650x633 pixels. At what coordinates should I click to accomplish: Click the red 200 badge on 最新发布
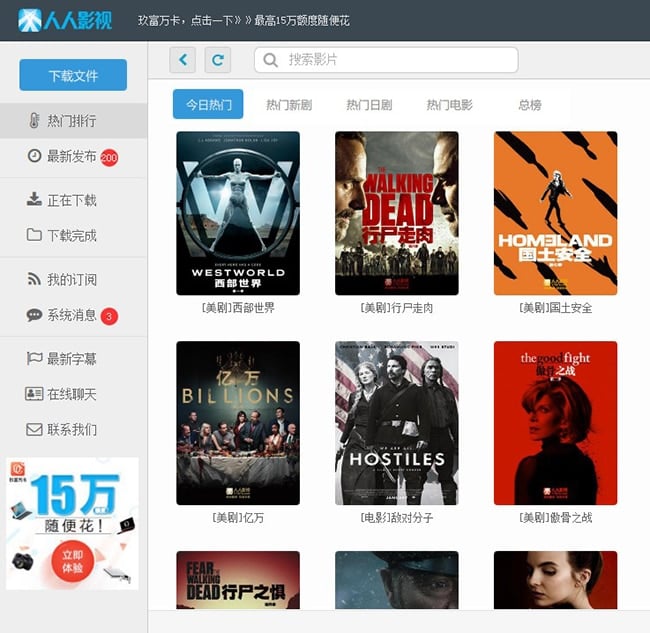click(x=109, y=158)
